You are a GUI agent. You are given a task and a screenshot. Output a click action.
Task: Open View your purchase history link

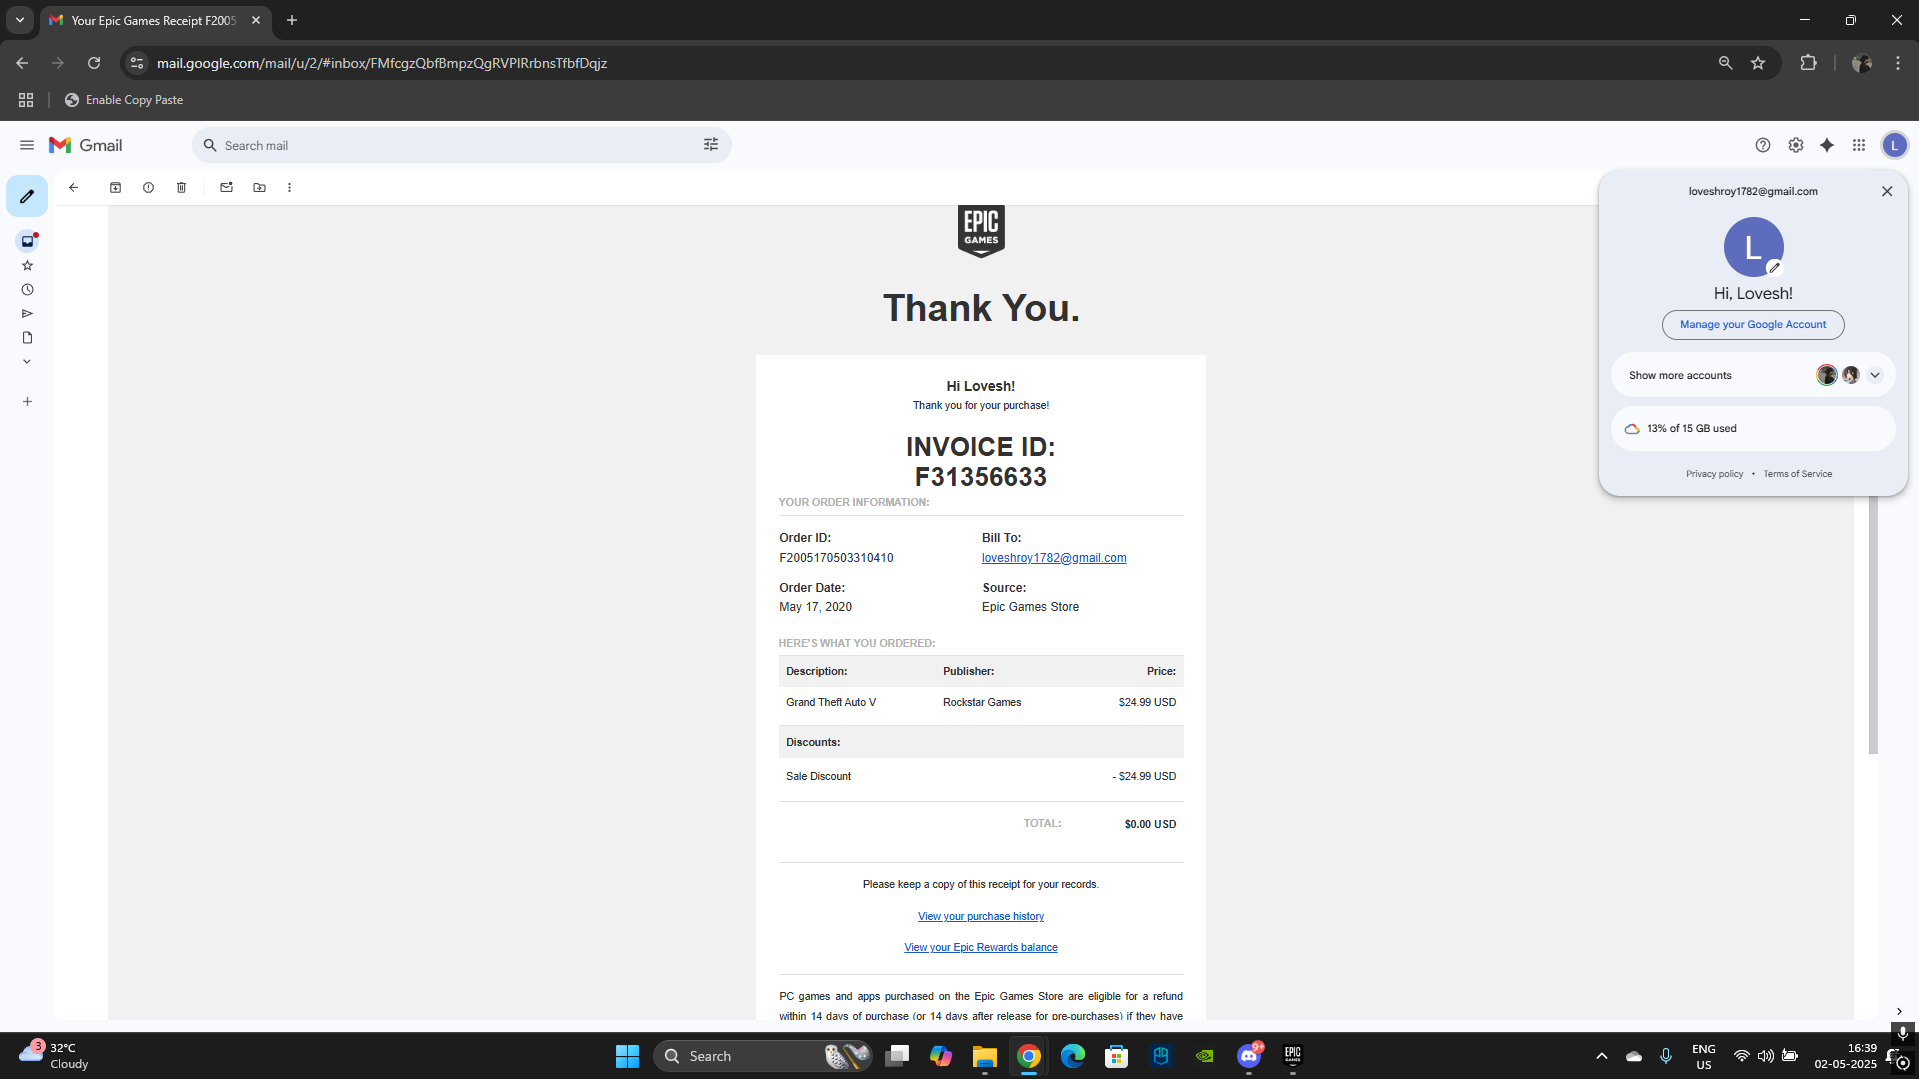980,916
